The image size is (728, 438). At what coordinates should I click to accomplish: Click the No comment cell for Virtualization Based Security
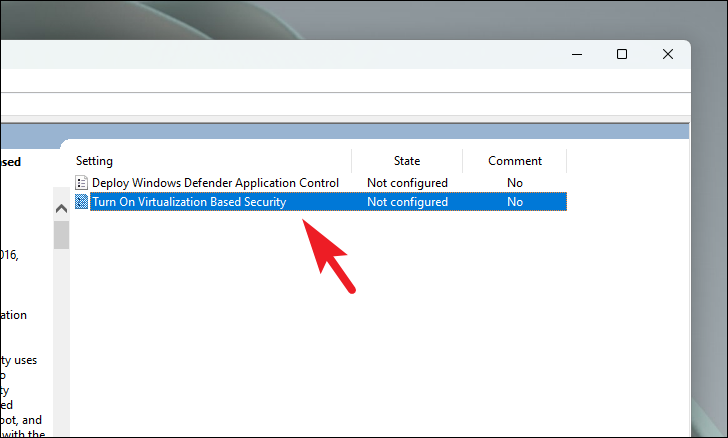click(x=515, y=202)
